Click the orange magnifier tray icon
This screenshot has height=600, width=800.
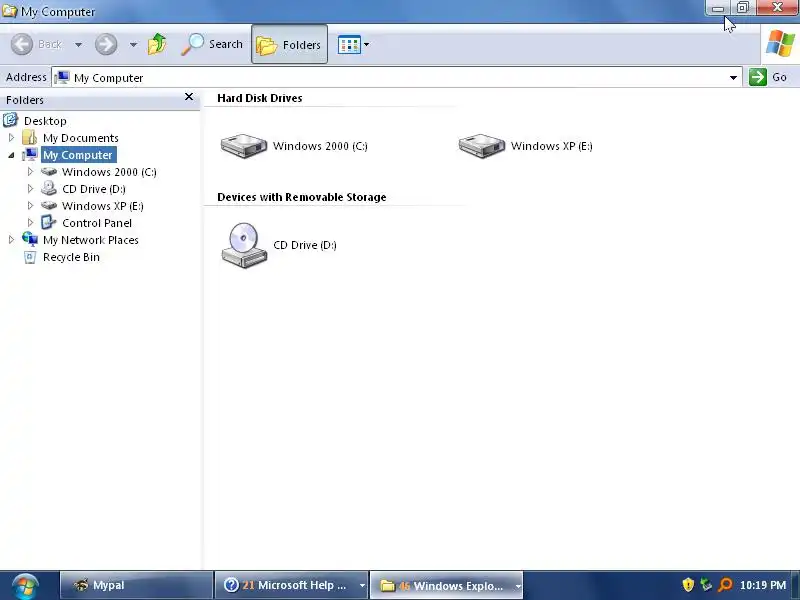725,585
